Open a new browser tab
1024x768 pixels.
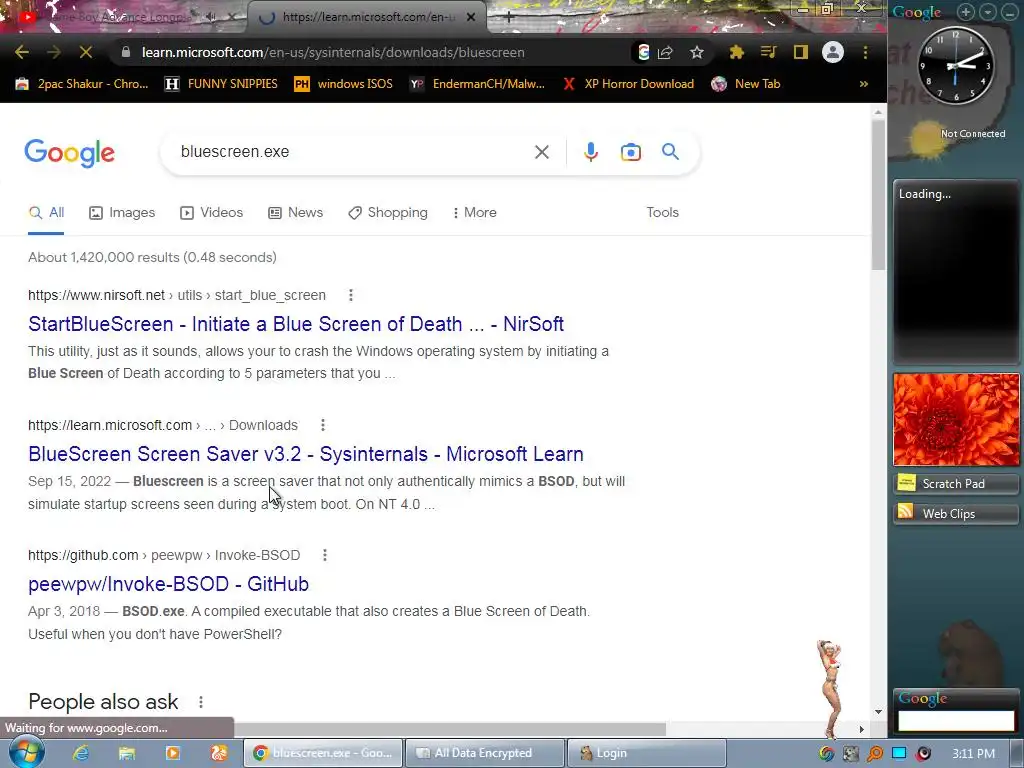(509, 17)
